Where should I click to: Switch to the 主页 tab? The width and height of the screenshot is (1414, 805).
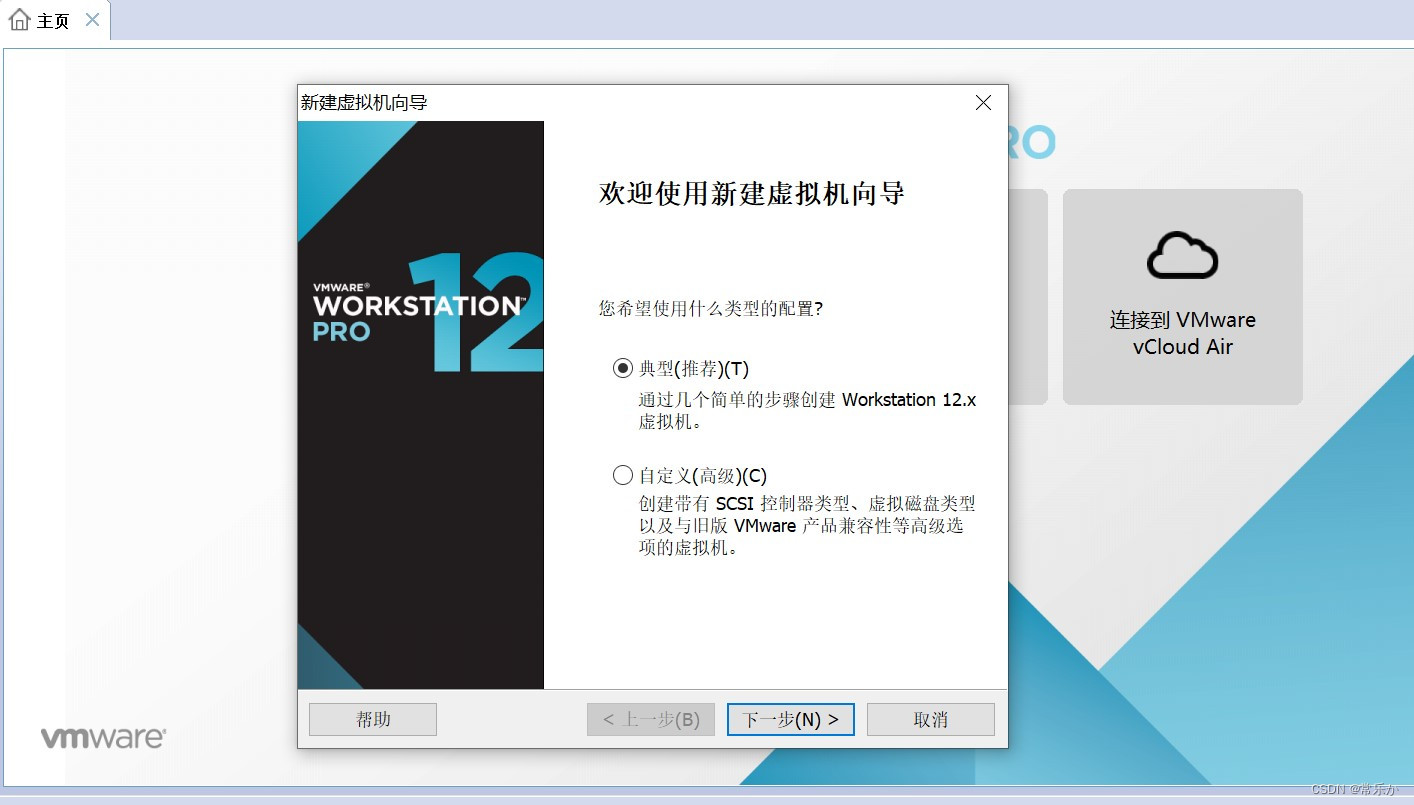(53, 21)
